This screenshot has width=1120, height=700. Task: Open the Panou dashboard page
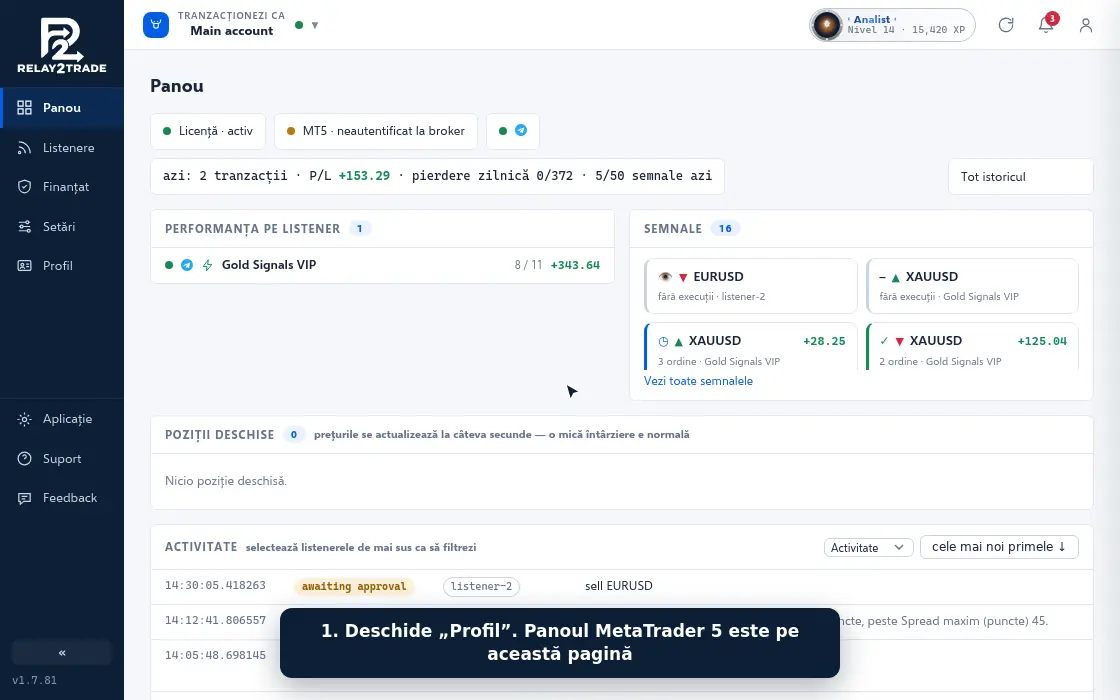pos(61,108)
